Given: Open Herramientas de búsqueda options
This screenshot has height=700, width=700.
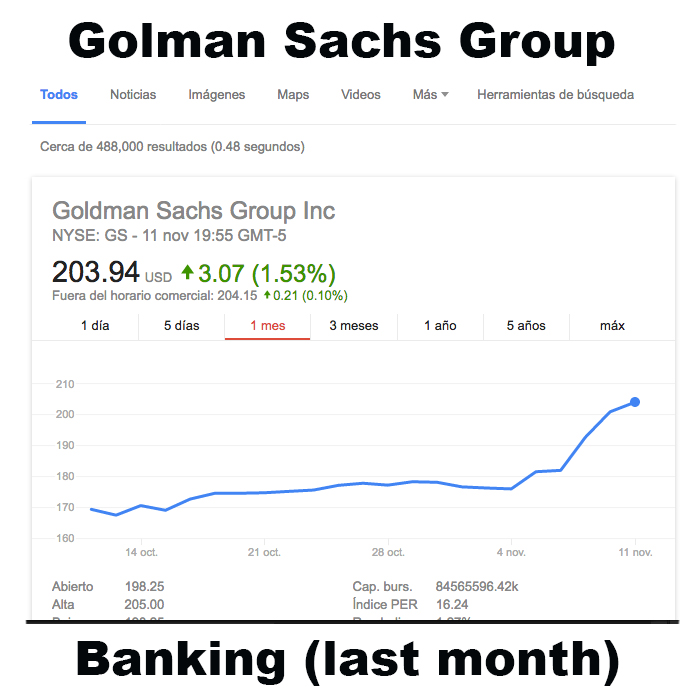Looking at the screenshot, I should (x=555, y=95).
